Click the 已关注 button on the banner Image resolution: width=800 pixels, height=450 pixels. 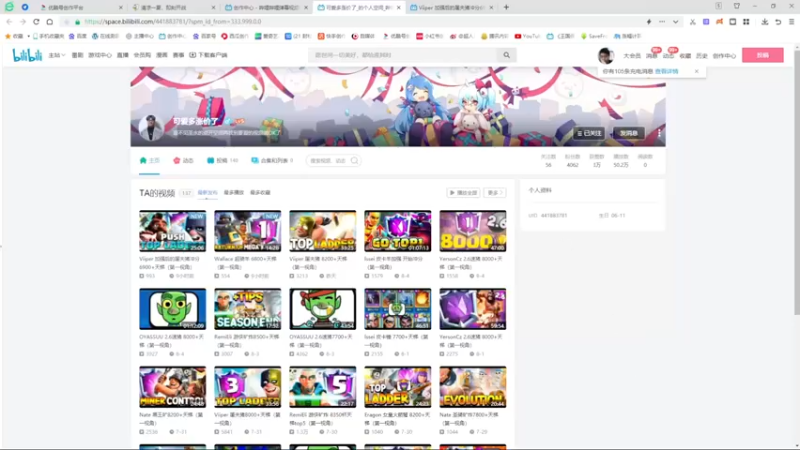(x=589, y=133)
